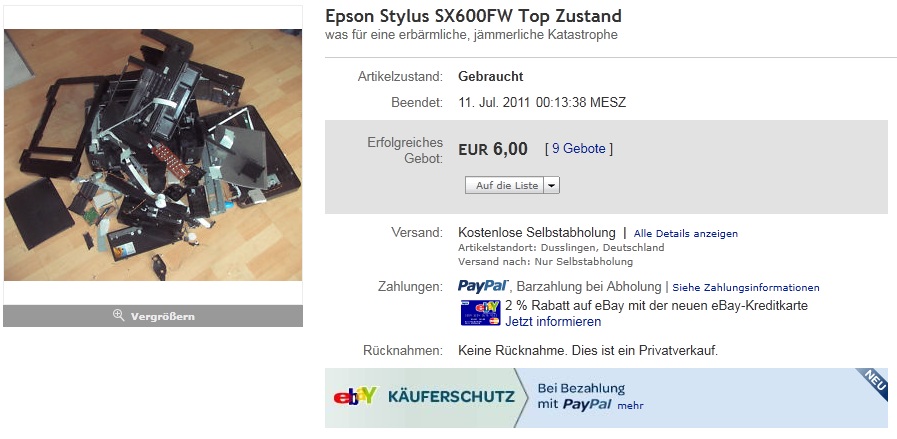897x439 pixels.
Task: Click the Vergrößern bar below the photo
Action: click(153, 316)
